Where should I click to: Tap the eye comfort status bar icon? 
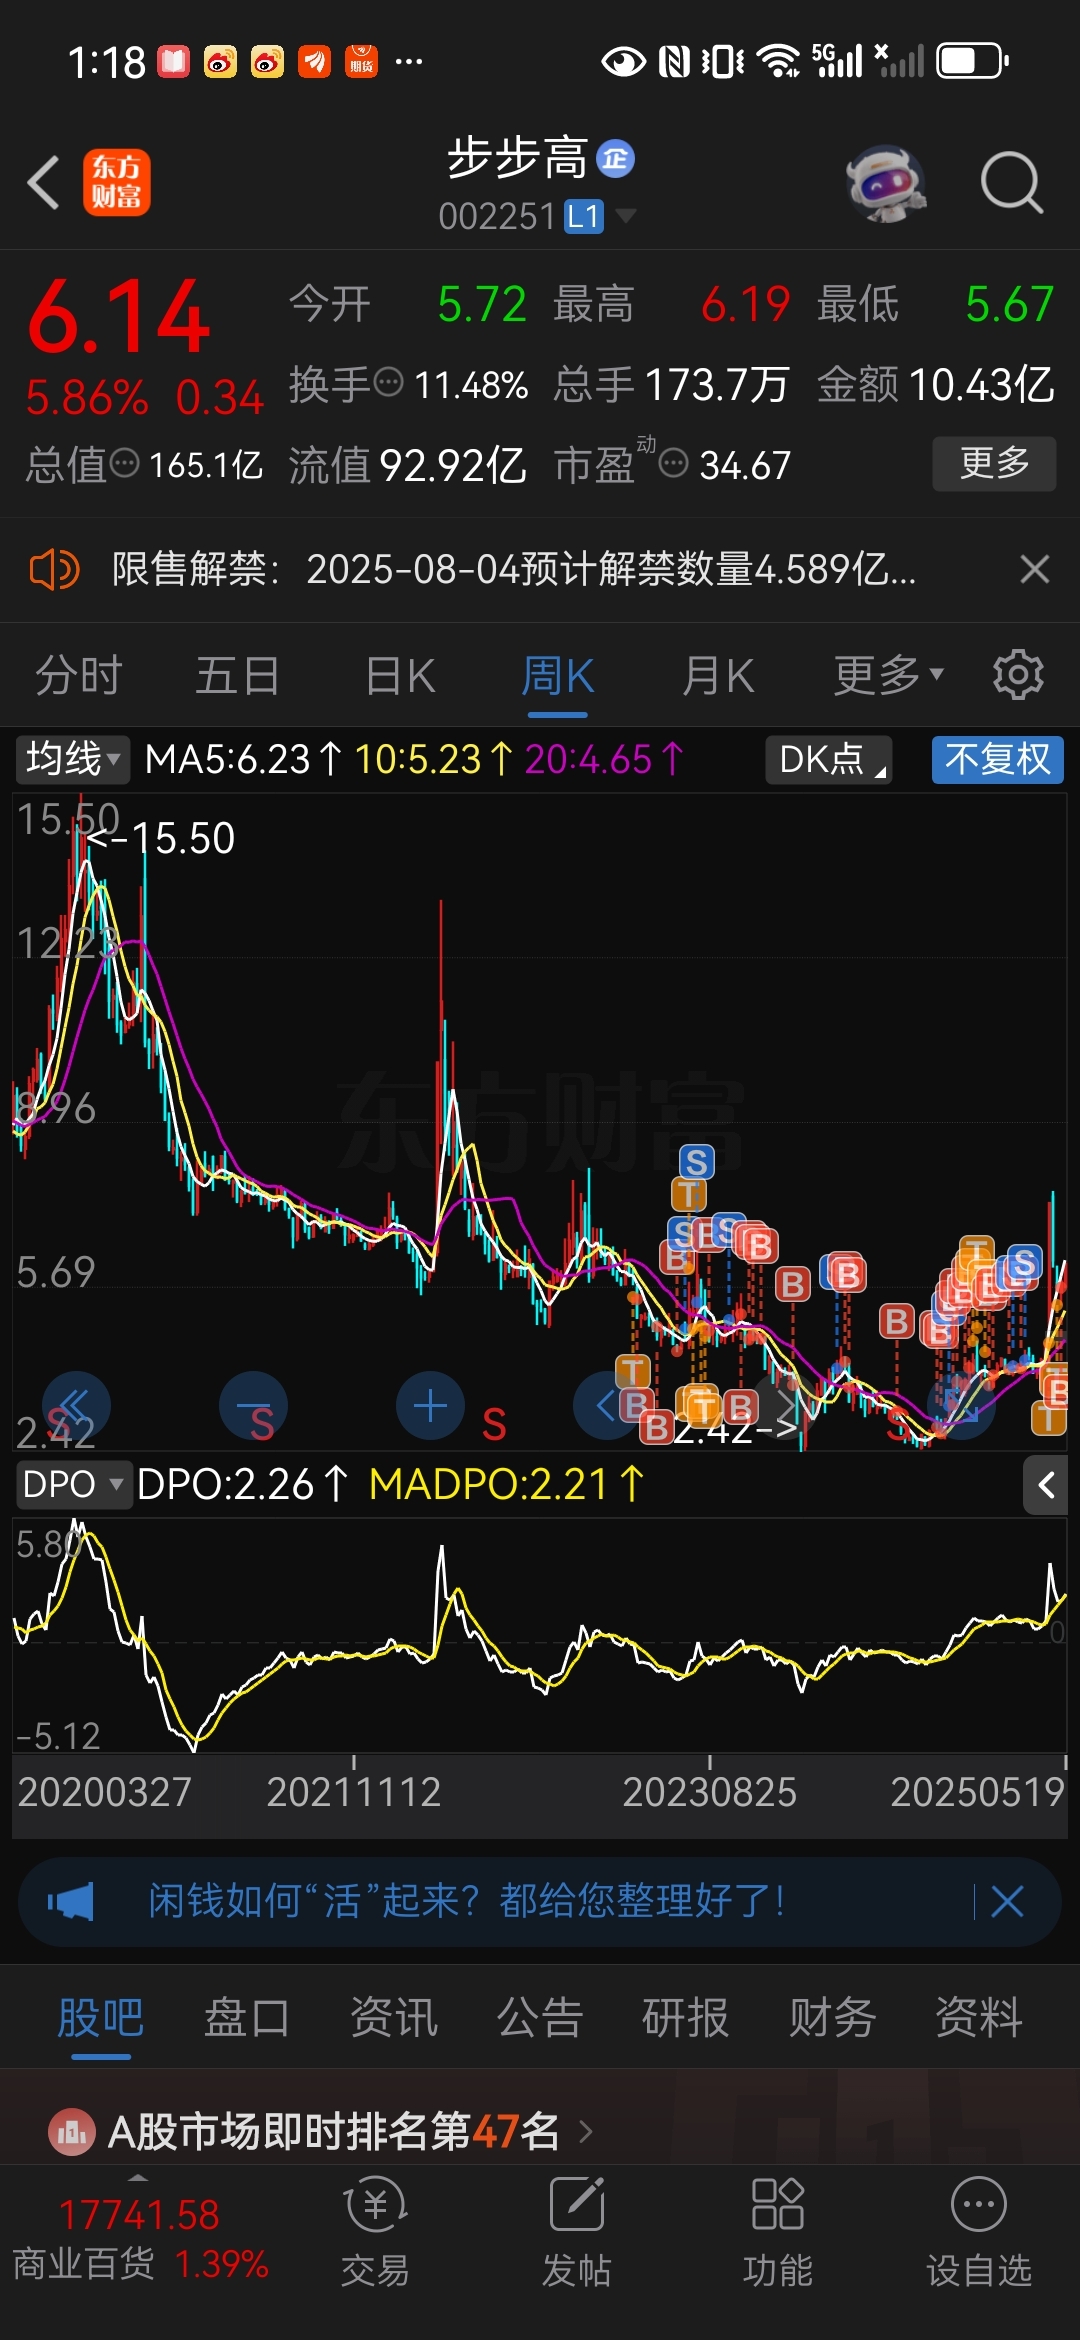(x=624, y=62)
